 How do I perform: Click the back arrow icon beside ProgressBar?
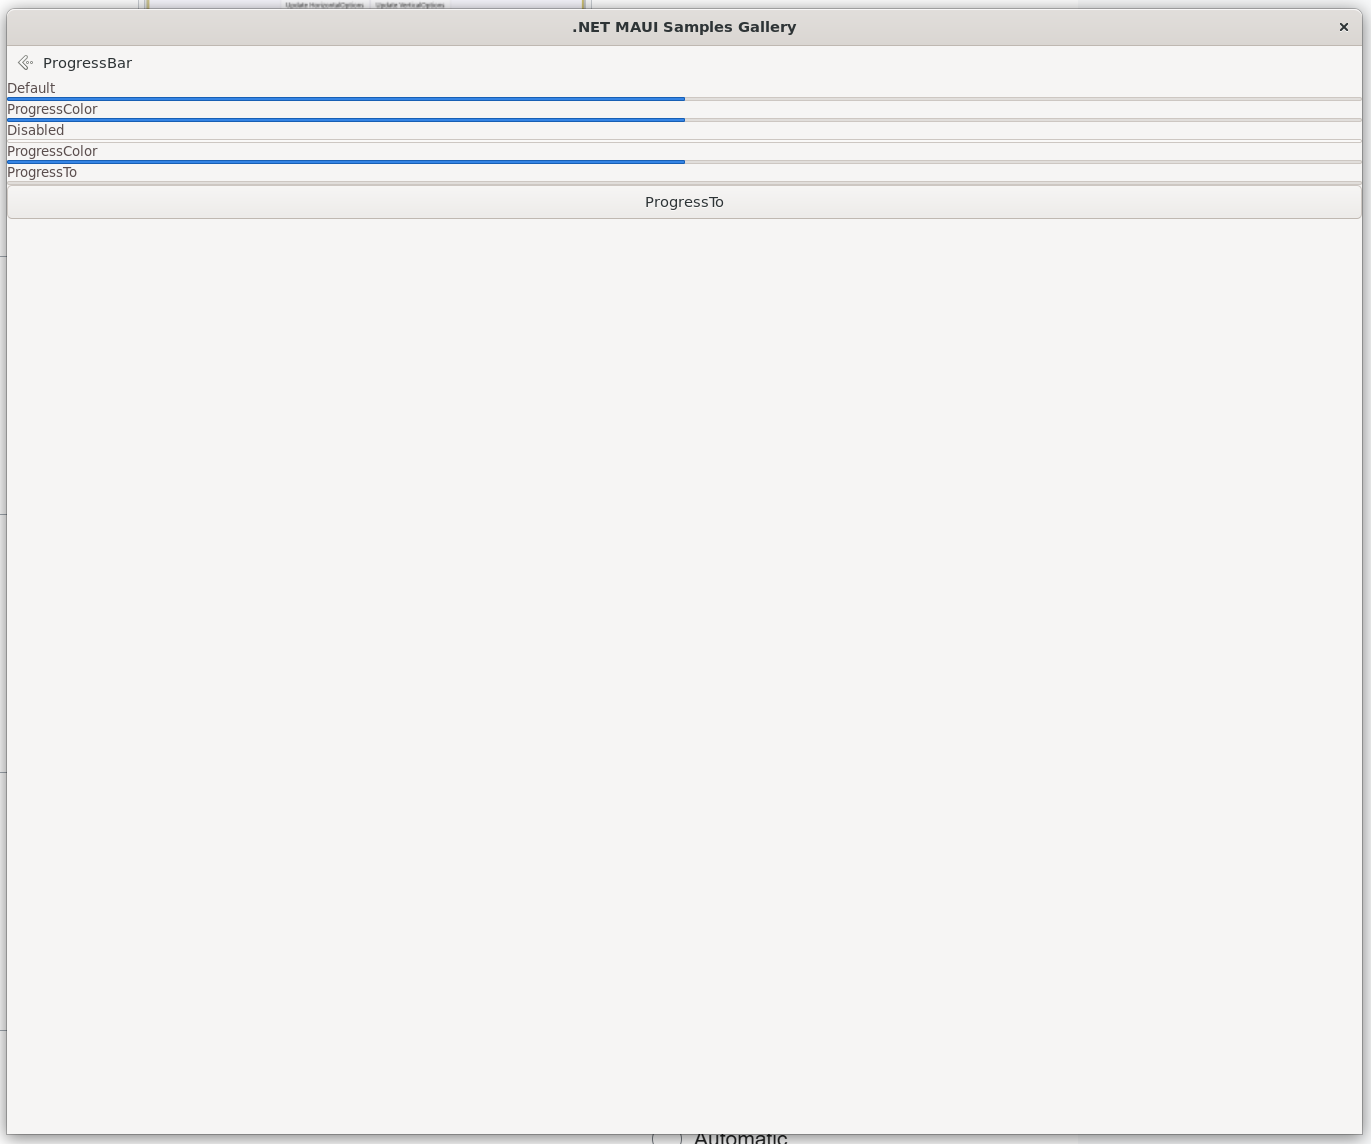coord(25,63)
